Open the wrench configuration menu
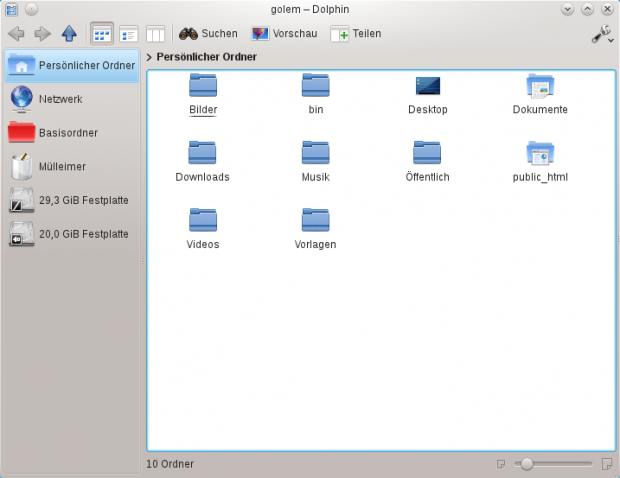 click(x=601, y=34)
